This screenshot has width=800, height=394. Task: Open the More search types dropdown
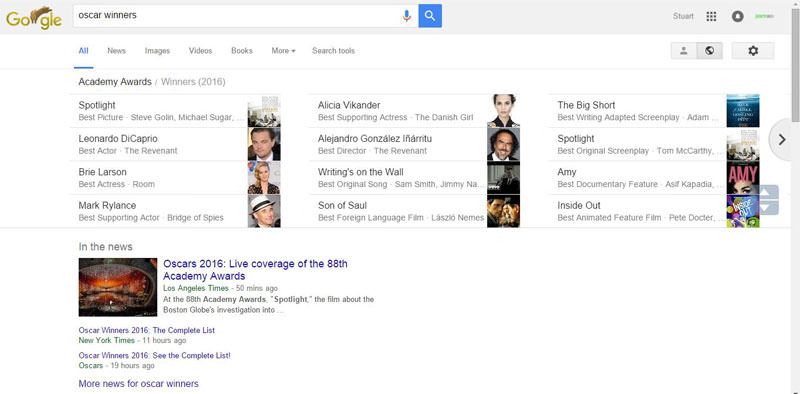(x=283, y=51)
